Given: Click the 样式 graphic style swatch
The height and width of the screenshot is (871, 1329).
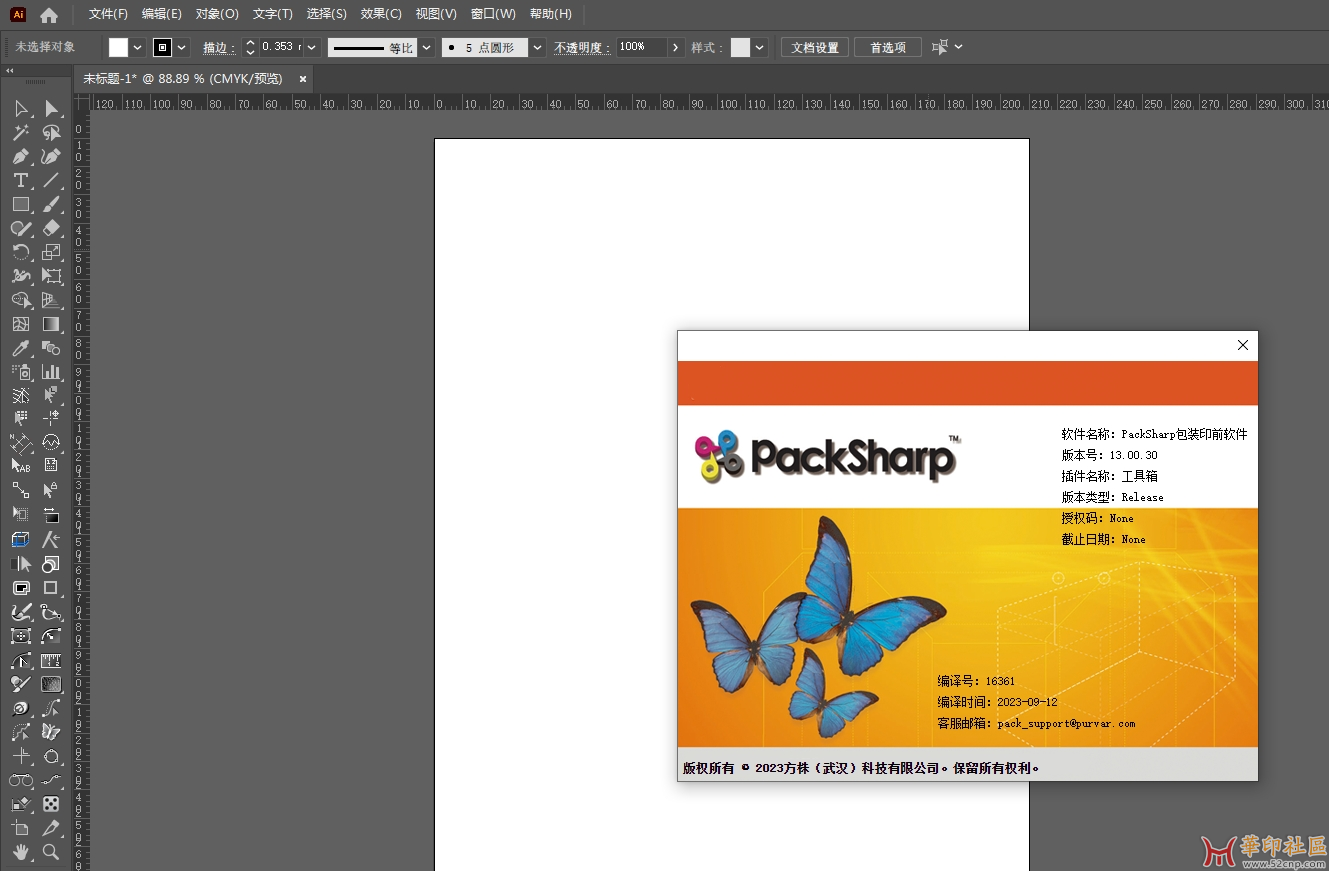Looking at the screenshot, I should coord(740,47).
